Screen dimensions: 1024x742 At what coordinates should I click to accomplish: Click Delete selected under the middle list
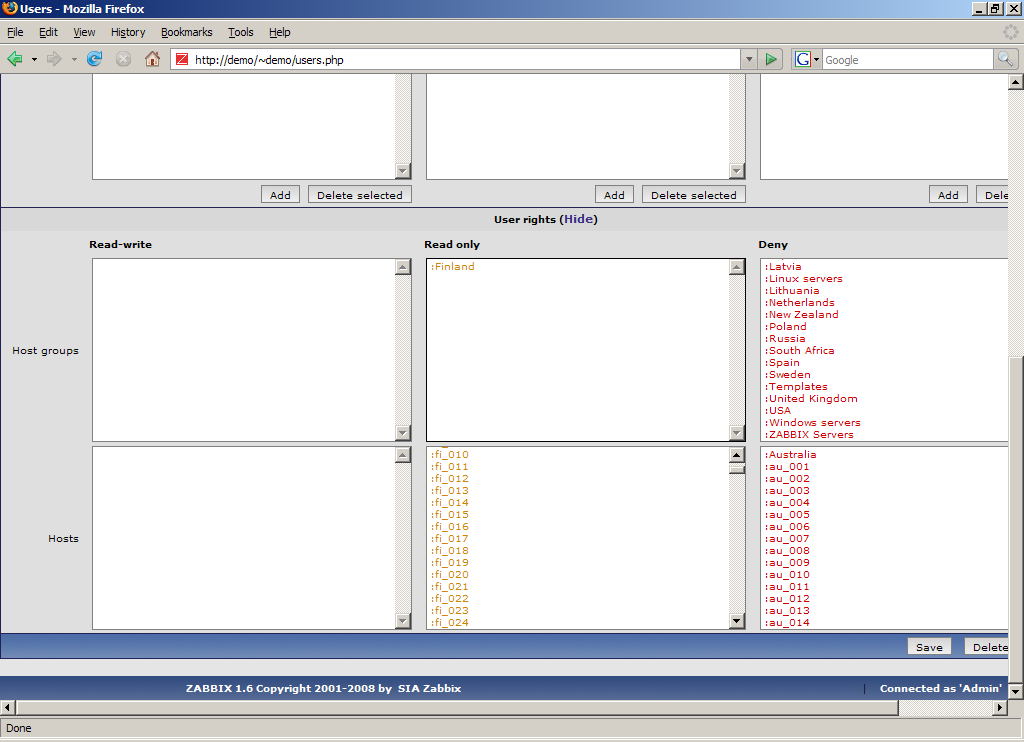(x=694, y=195)
